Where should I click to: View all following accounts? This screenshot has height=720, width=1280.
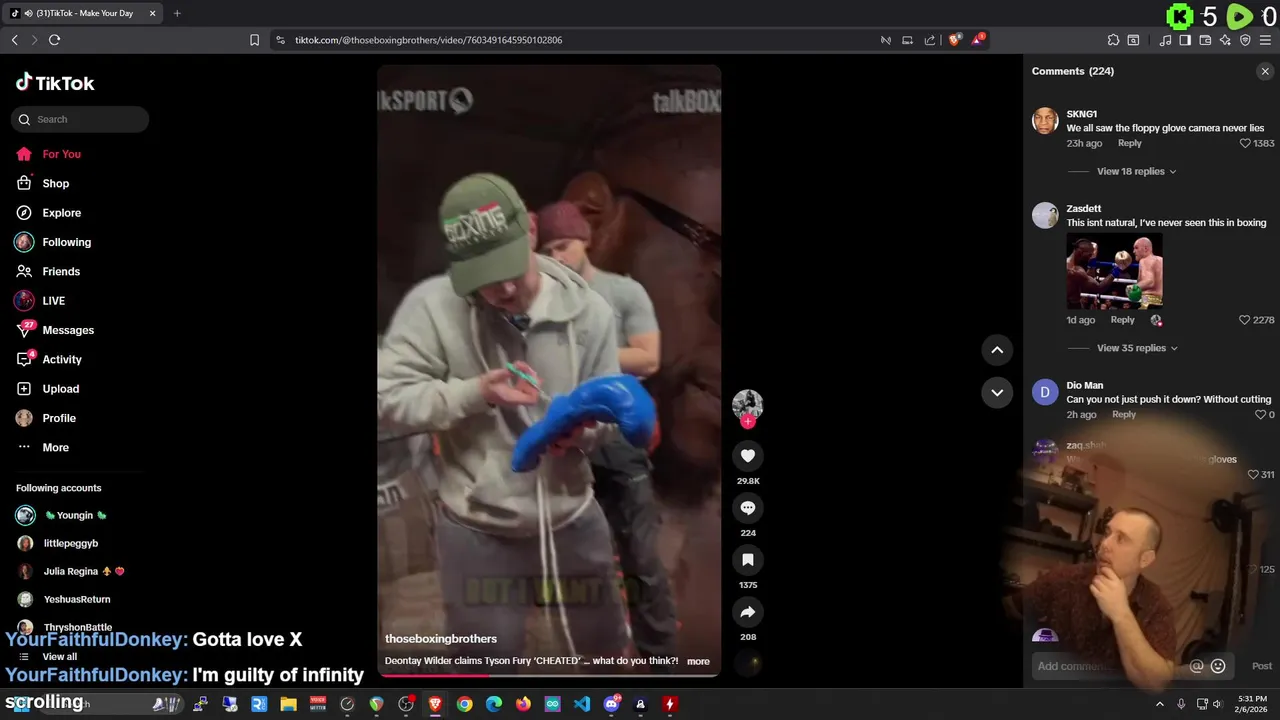(x=59, y=657)
